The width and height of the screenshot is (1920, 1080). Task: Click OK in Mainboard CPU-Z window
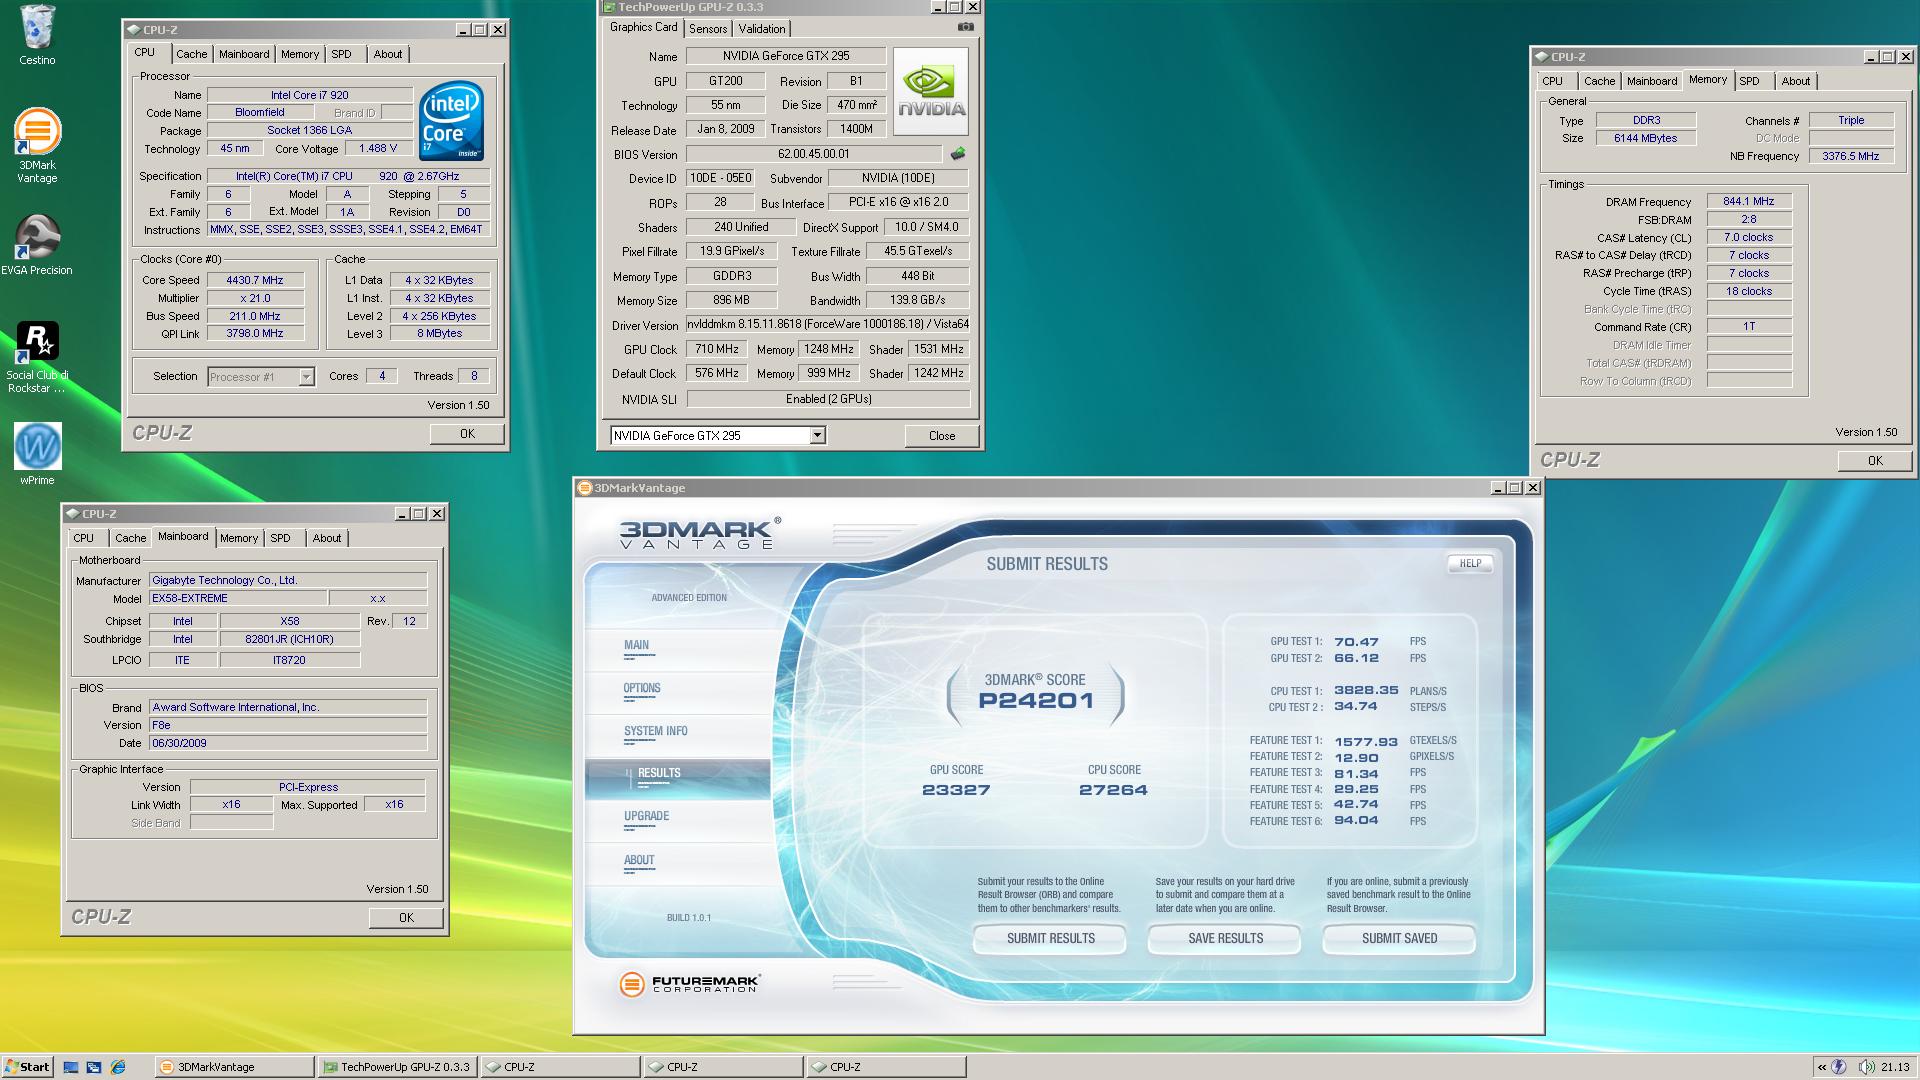point(406,918)
